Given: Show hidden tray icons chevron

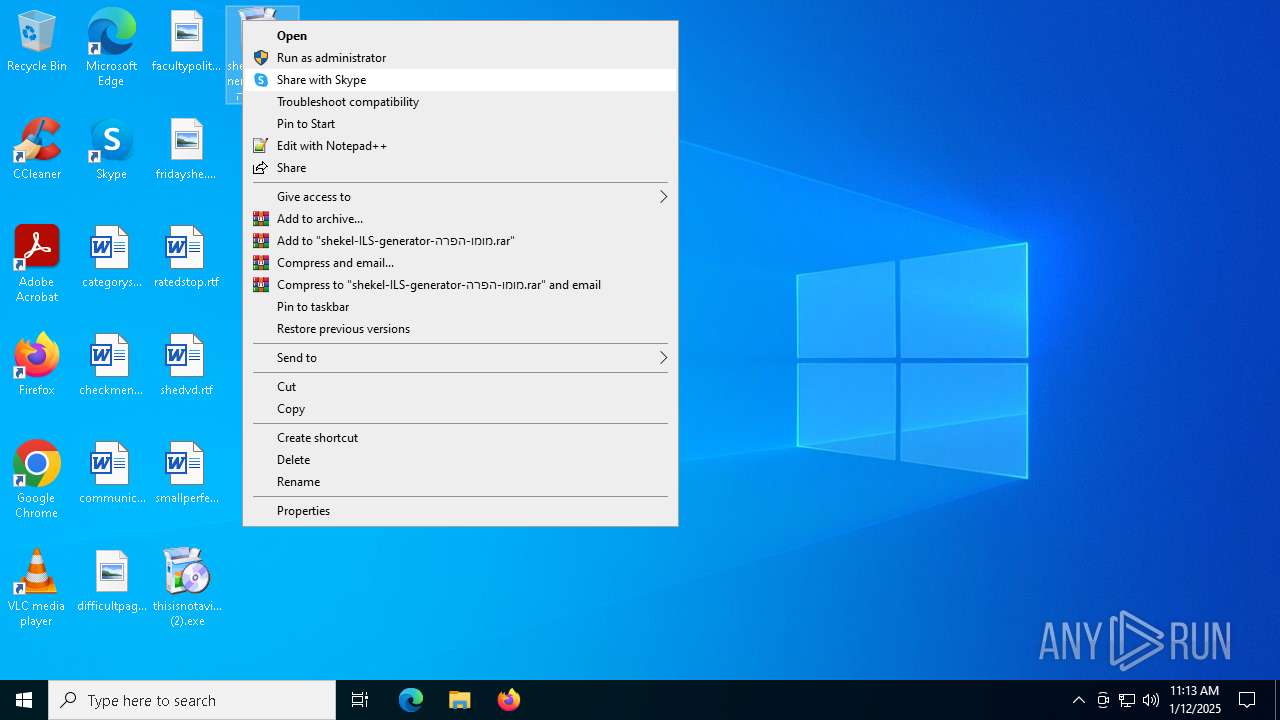Looking at the screenshot, I should (1079, 700).
